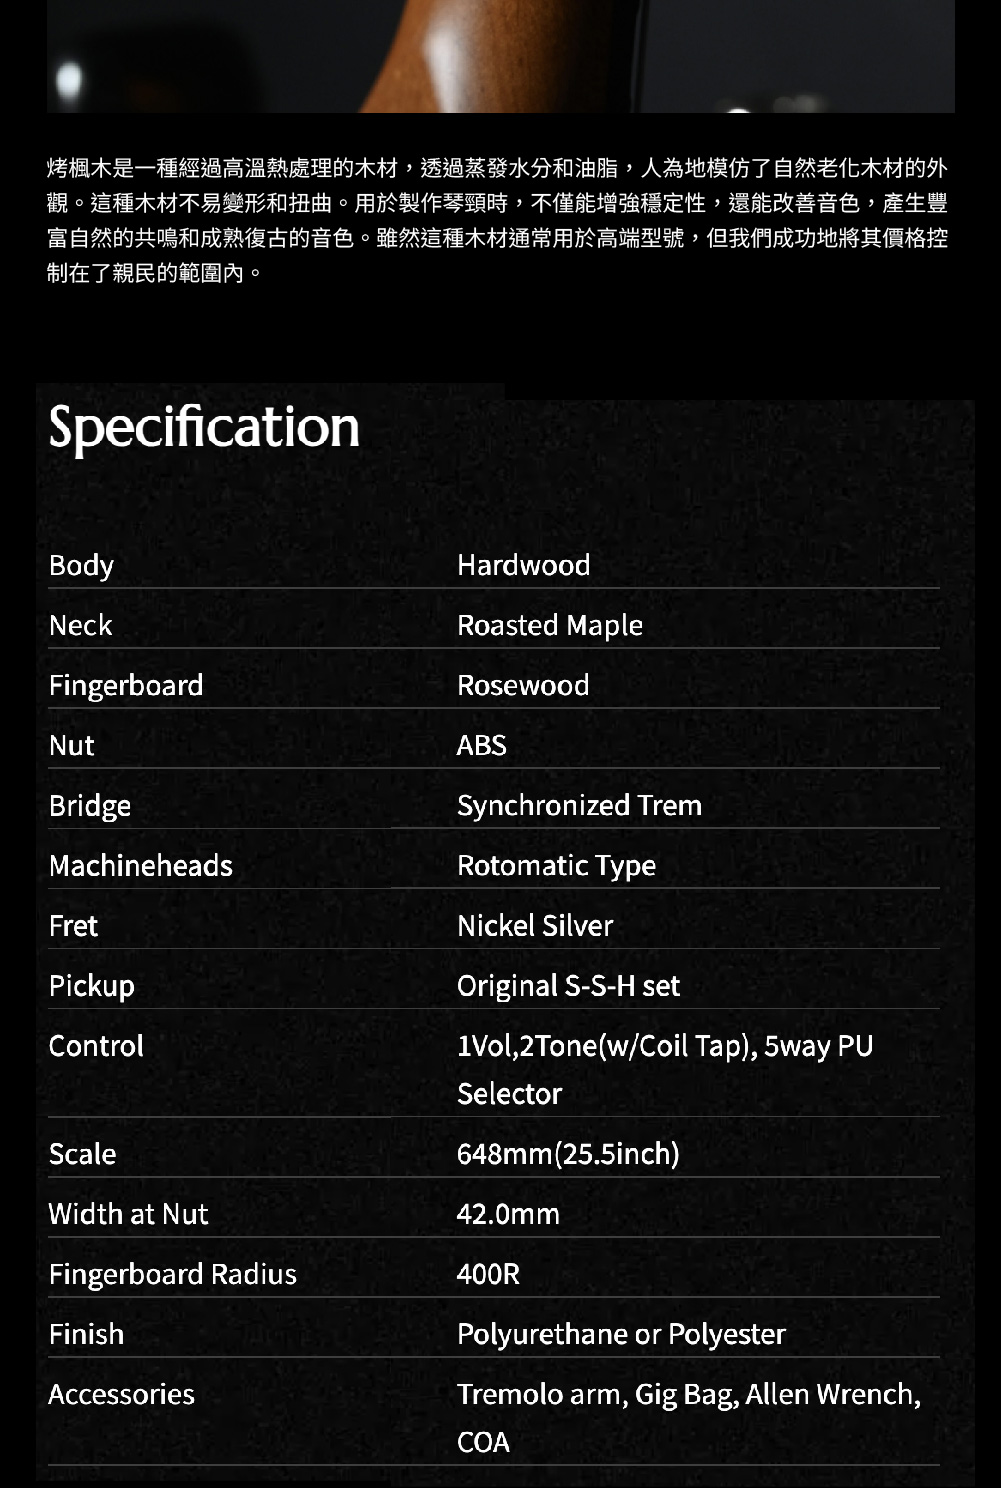The width and height of the screenshot is (1001, 1488).
Task: Click the guitar neck product photo
Action: [500, 56]
